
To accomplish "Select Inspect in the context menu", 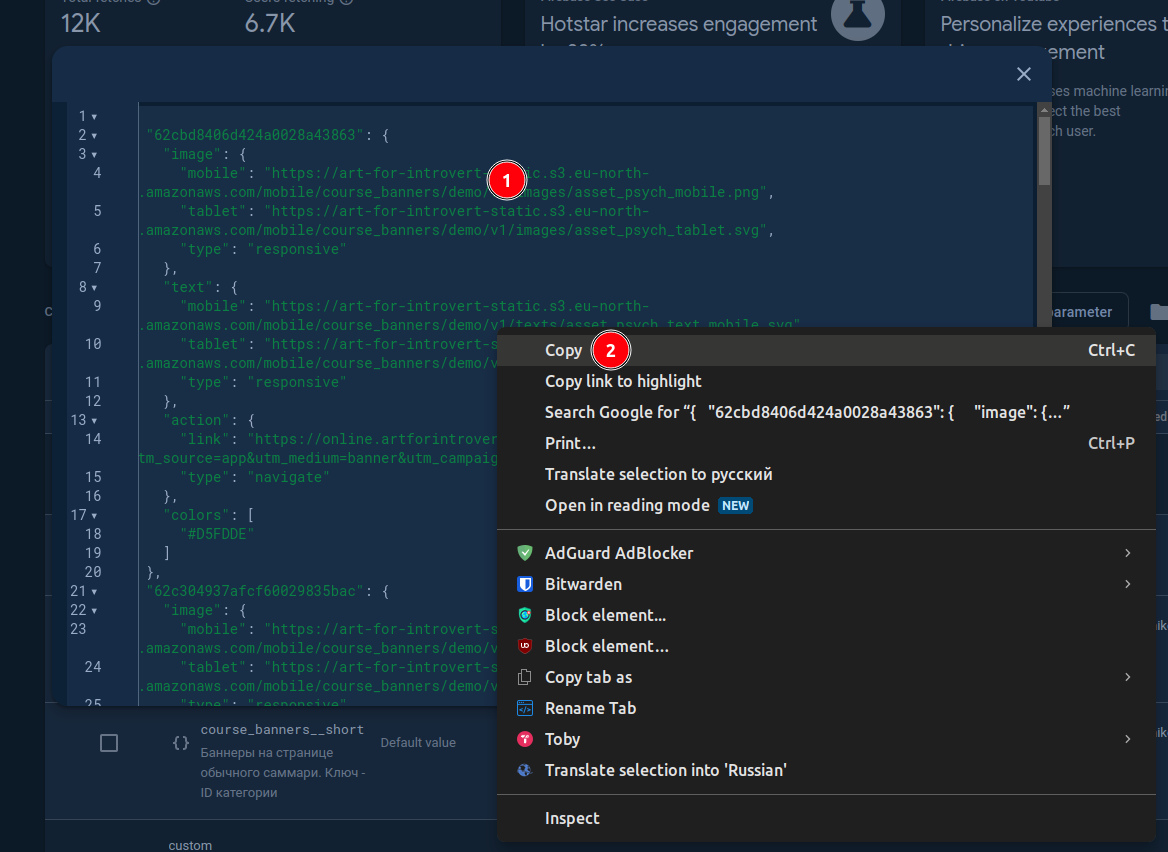I will tap(572, 818).
